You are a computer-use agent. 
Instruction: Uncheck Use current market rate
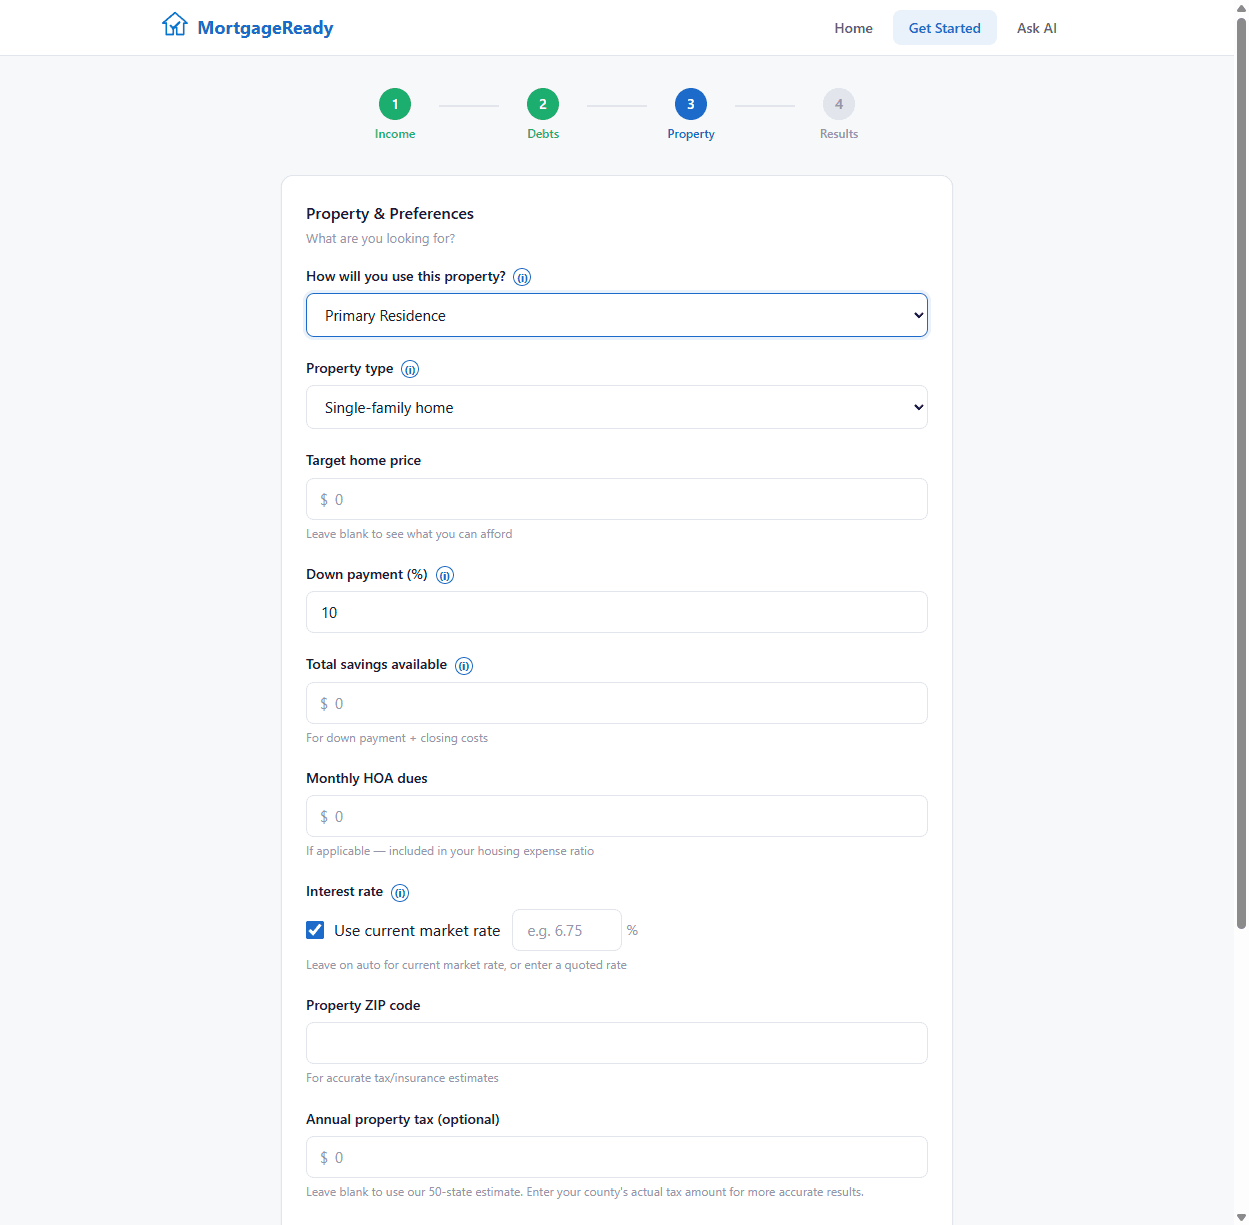[x=315, y=930]
